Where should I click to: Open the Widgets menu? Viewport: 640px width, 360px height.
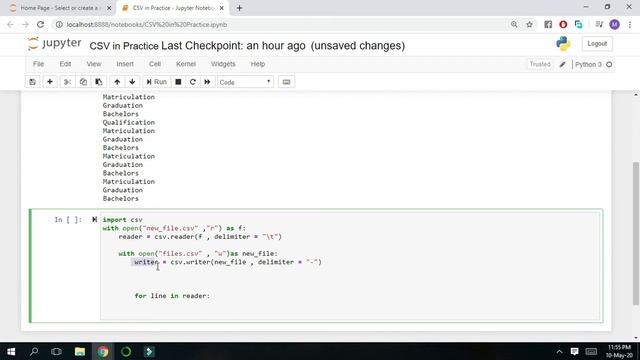(x=223, y=64)
